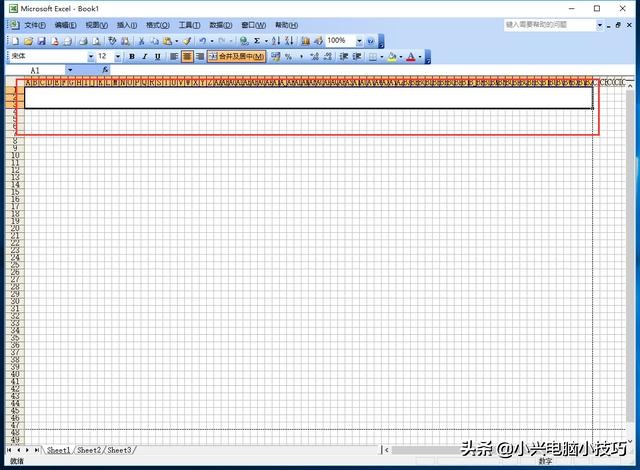Open the 窗口(W) menu
The height and width of the screenshot is (470, 640).
pyautogui.click(x=253, y=25)
